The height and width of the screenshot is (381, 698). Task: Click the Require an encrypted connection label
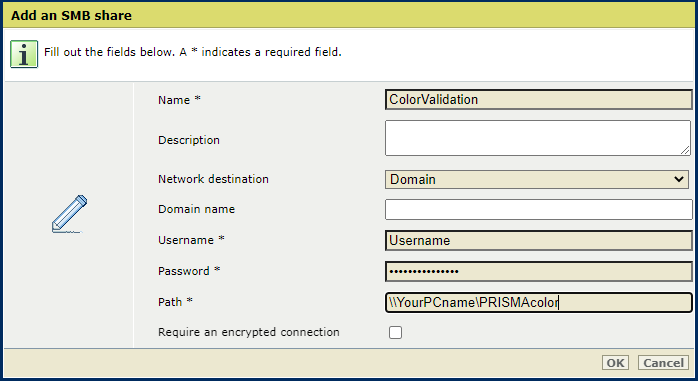tap(249, 332)
